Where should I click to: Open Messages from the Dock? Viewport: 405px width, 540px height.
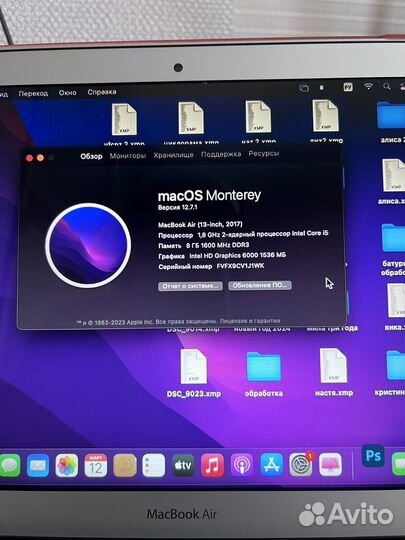tap(9, 465)
